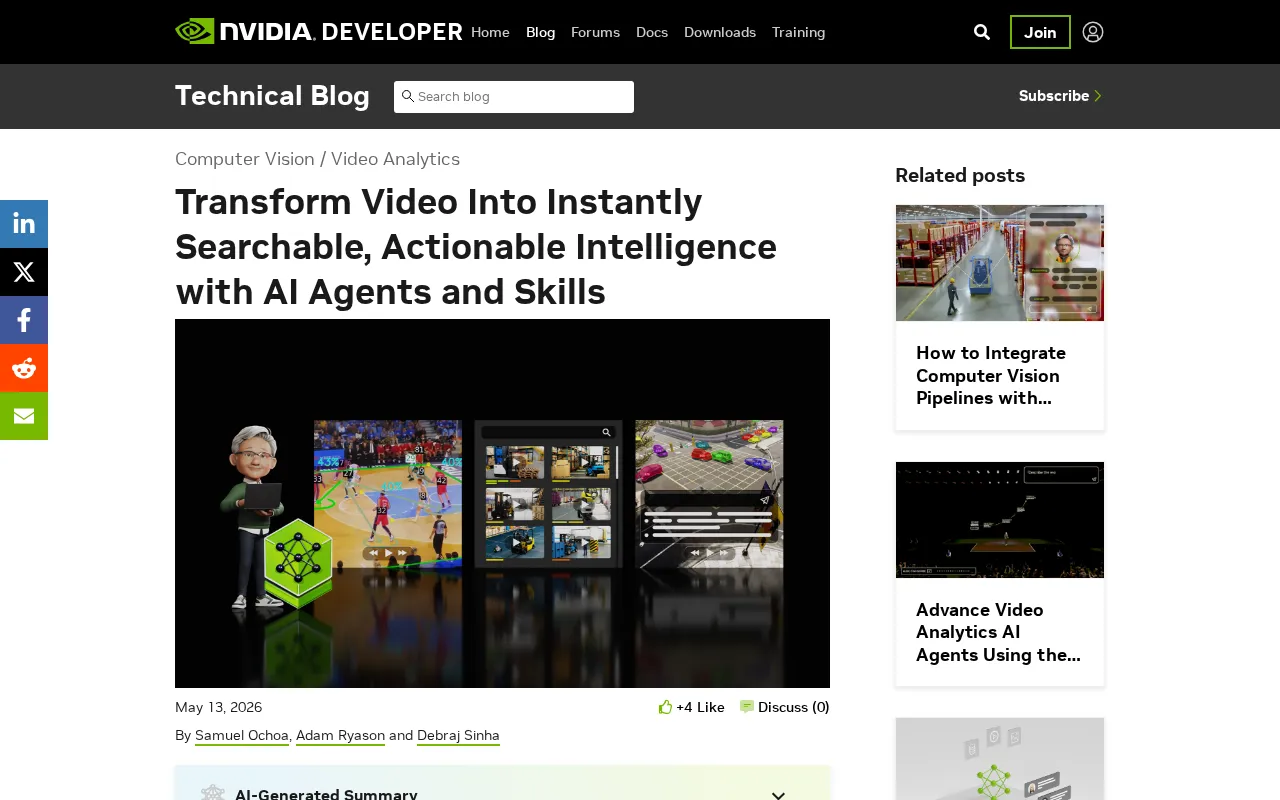This screenshot has height=800, width=1280.
Task: Click the article title heading
Action: (476, 247)
